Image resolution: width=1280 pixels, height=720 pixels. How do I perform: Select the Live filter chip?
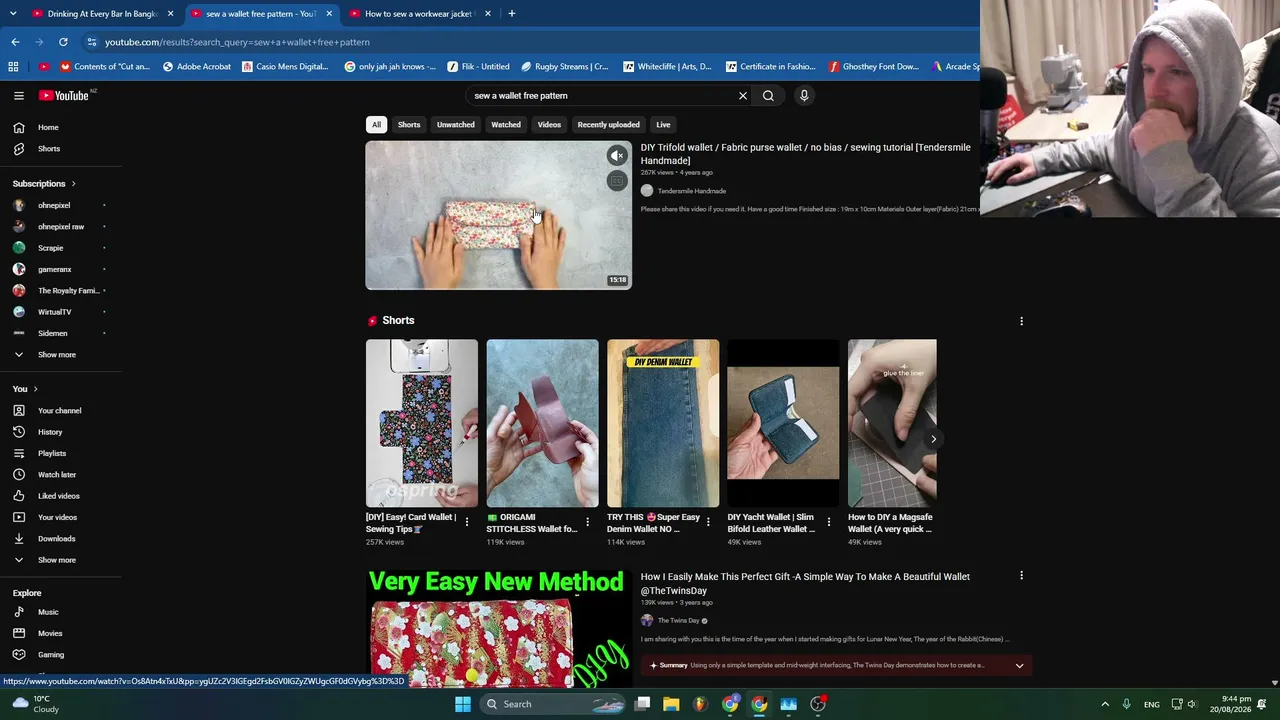tap(663, 125)
